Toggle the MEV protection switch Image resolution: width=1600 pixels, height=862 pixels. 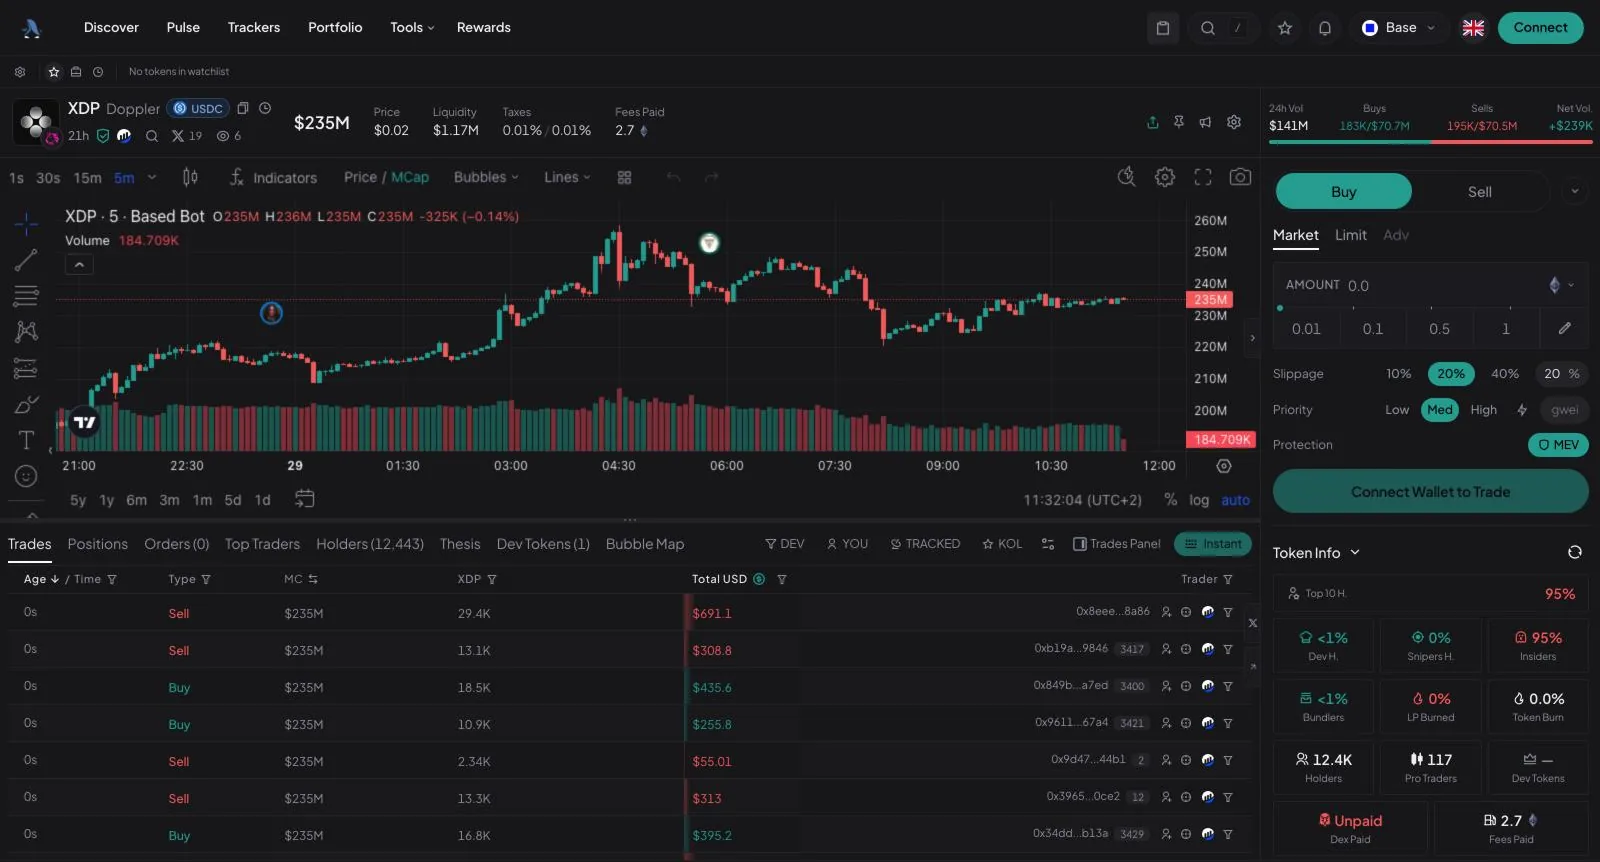coord(1558,445)
